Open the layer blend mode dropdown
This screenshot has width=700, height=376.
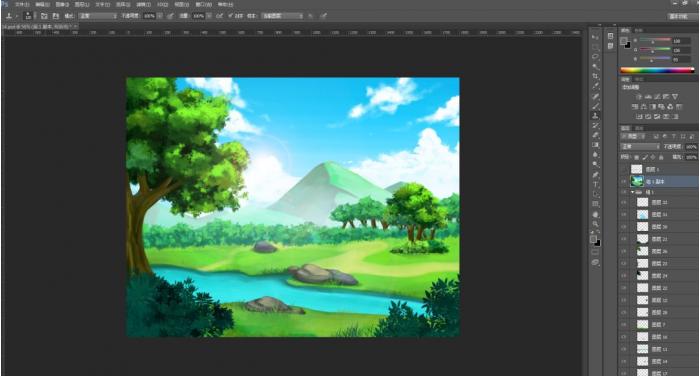[640, 146]
